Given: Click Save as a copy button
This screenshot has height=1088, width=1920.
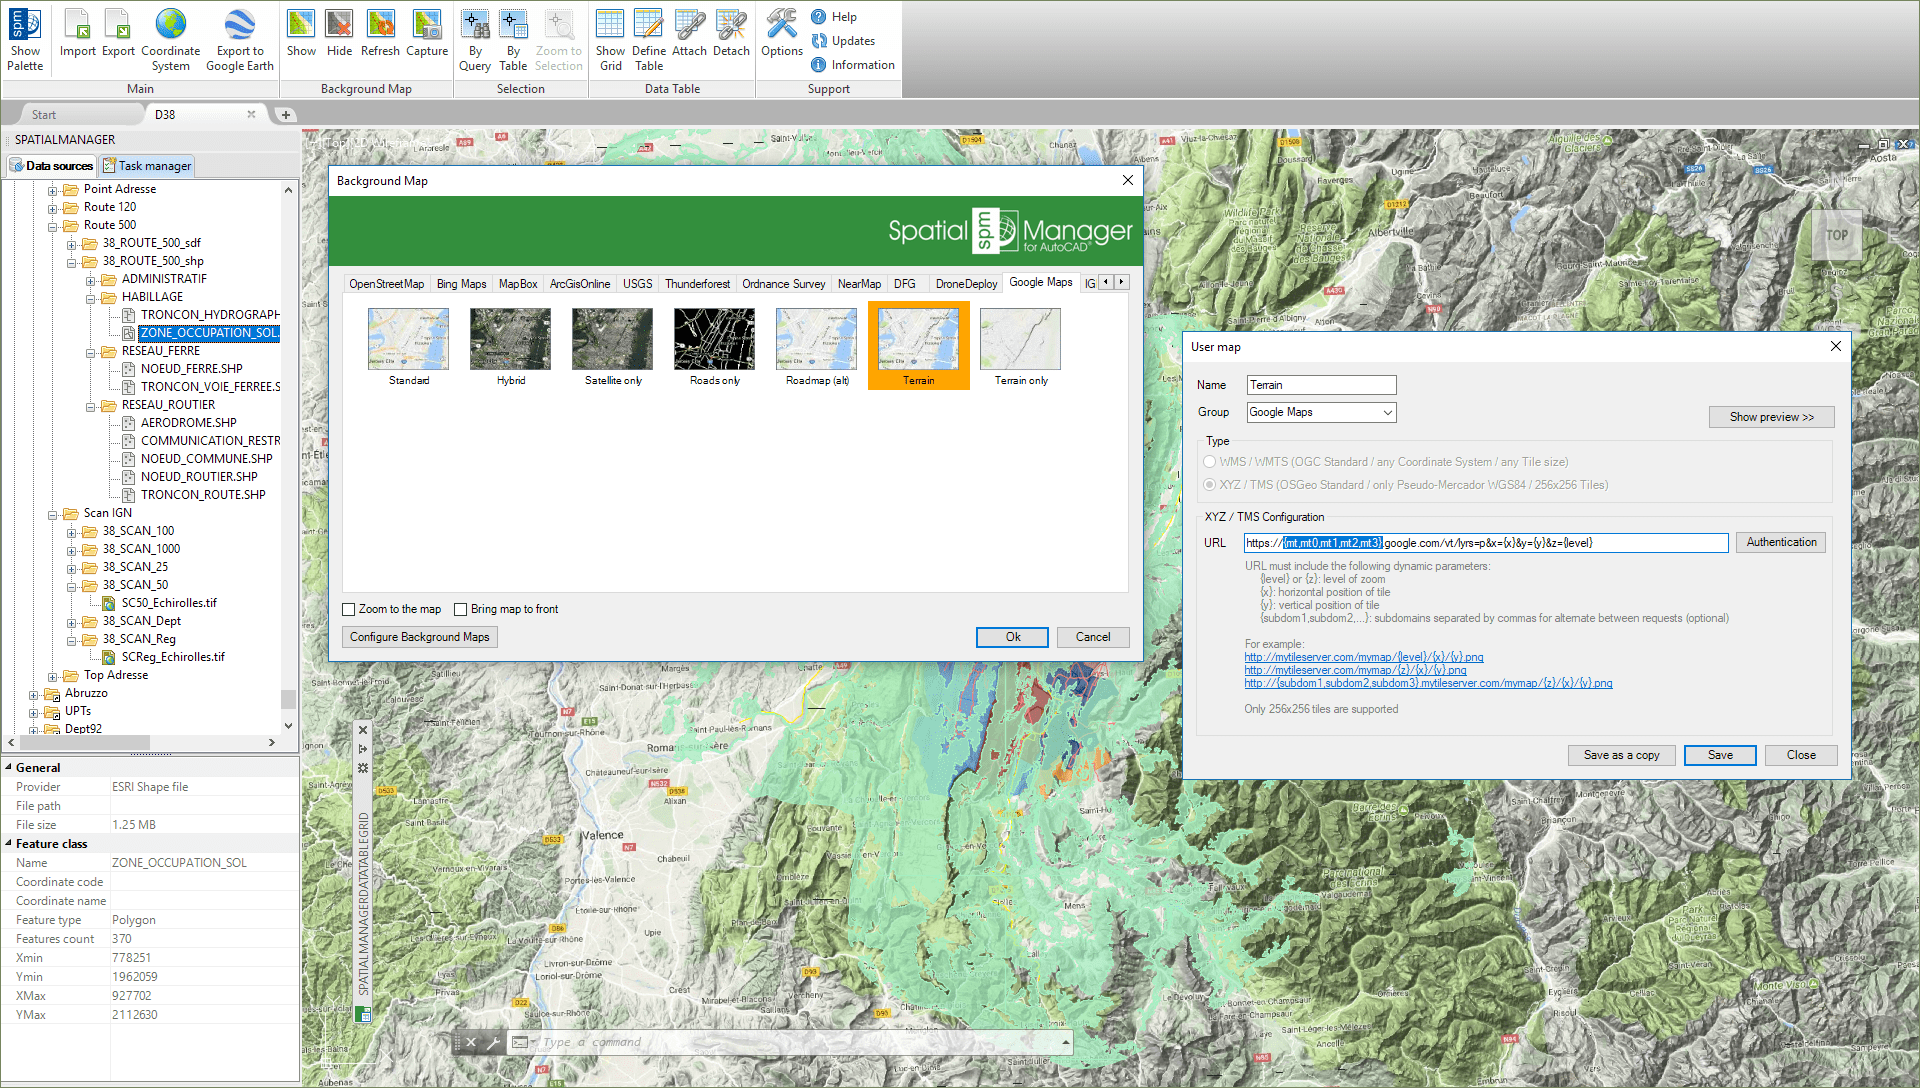Looking at the screenshot, I should coord(1621,755).
